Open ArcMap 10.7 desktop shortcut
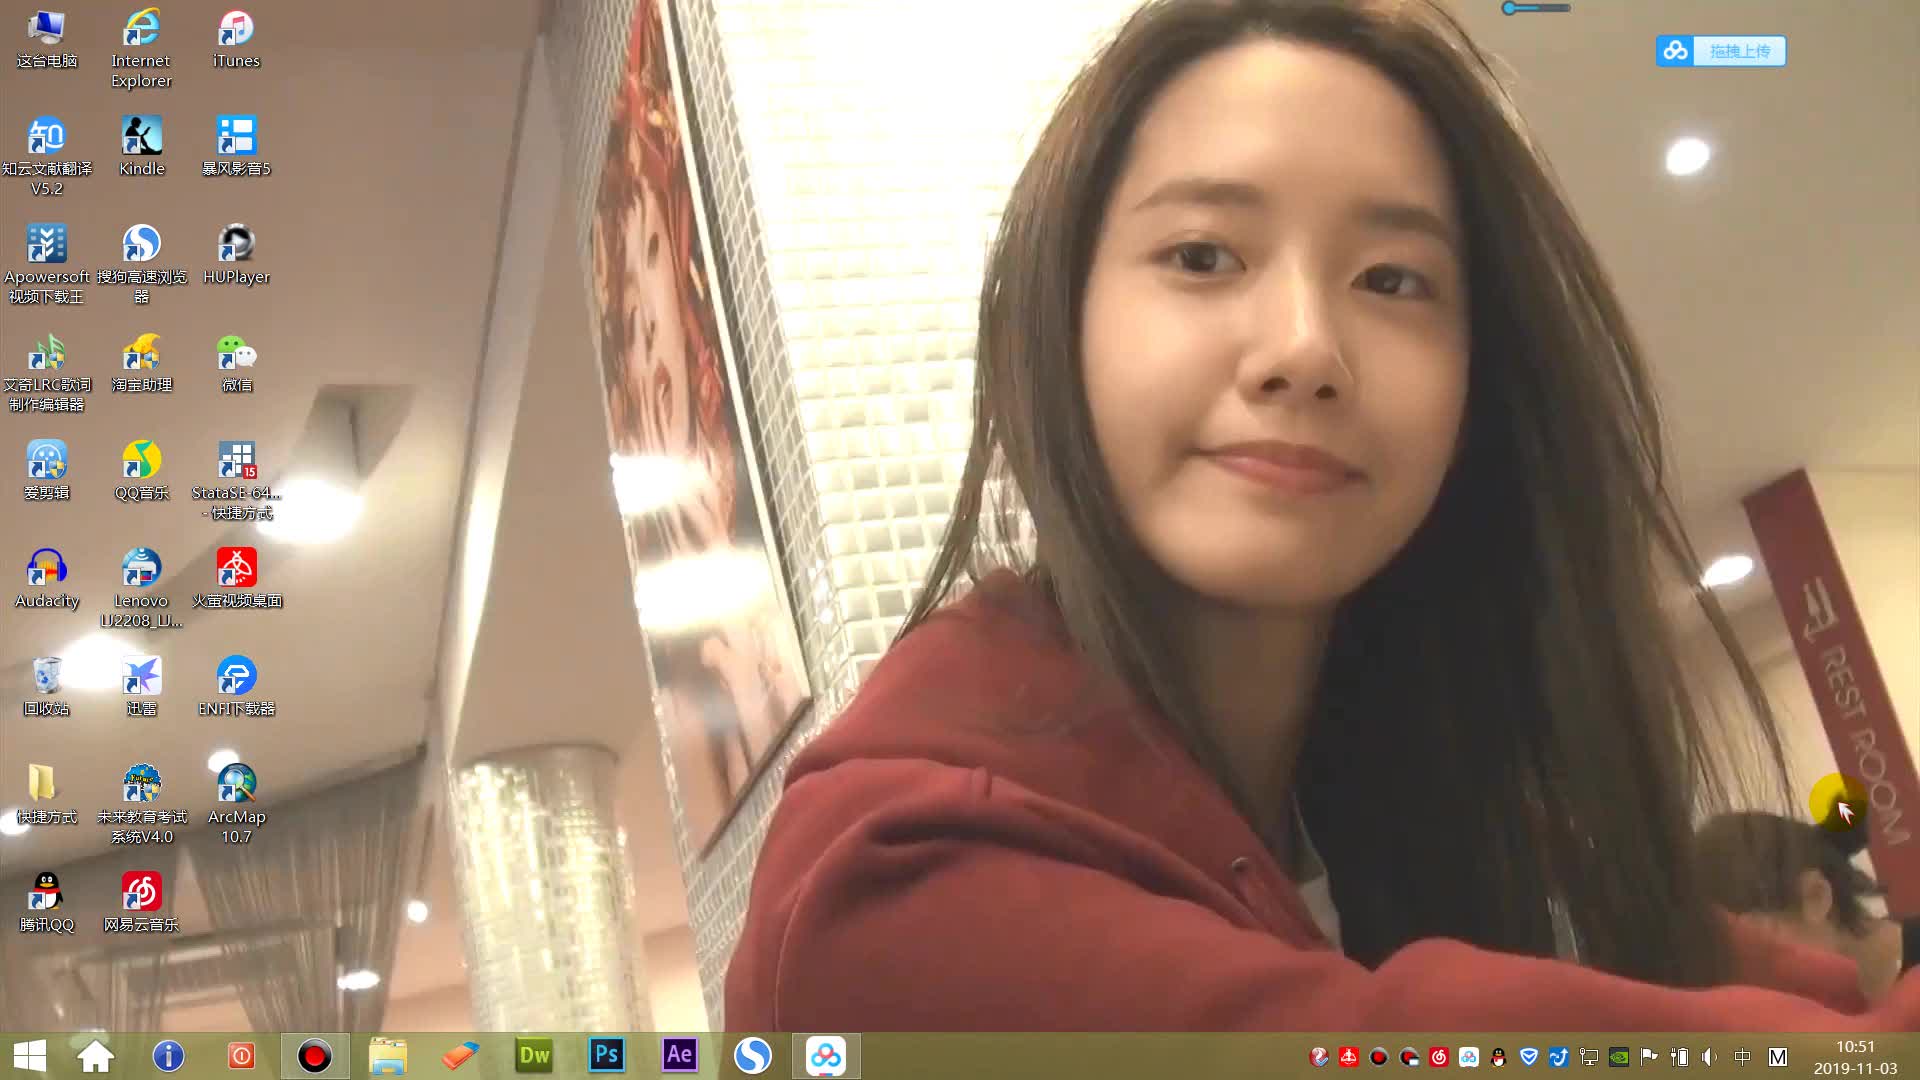Image resolution: width=1920 pixels, height=1080 pixels. [236, 804]
